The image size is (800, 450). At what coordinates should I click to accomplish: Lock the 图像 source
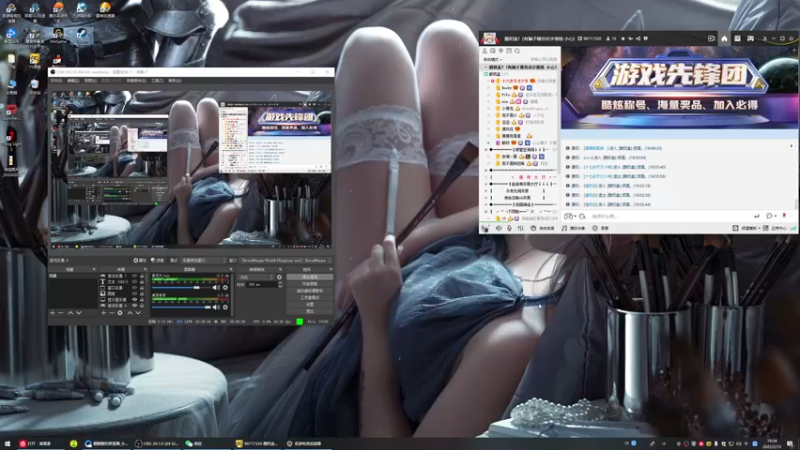(142, 294)
